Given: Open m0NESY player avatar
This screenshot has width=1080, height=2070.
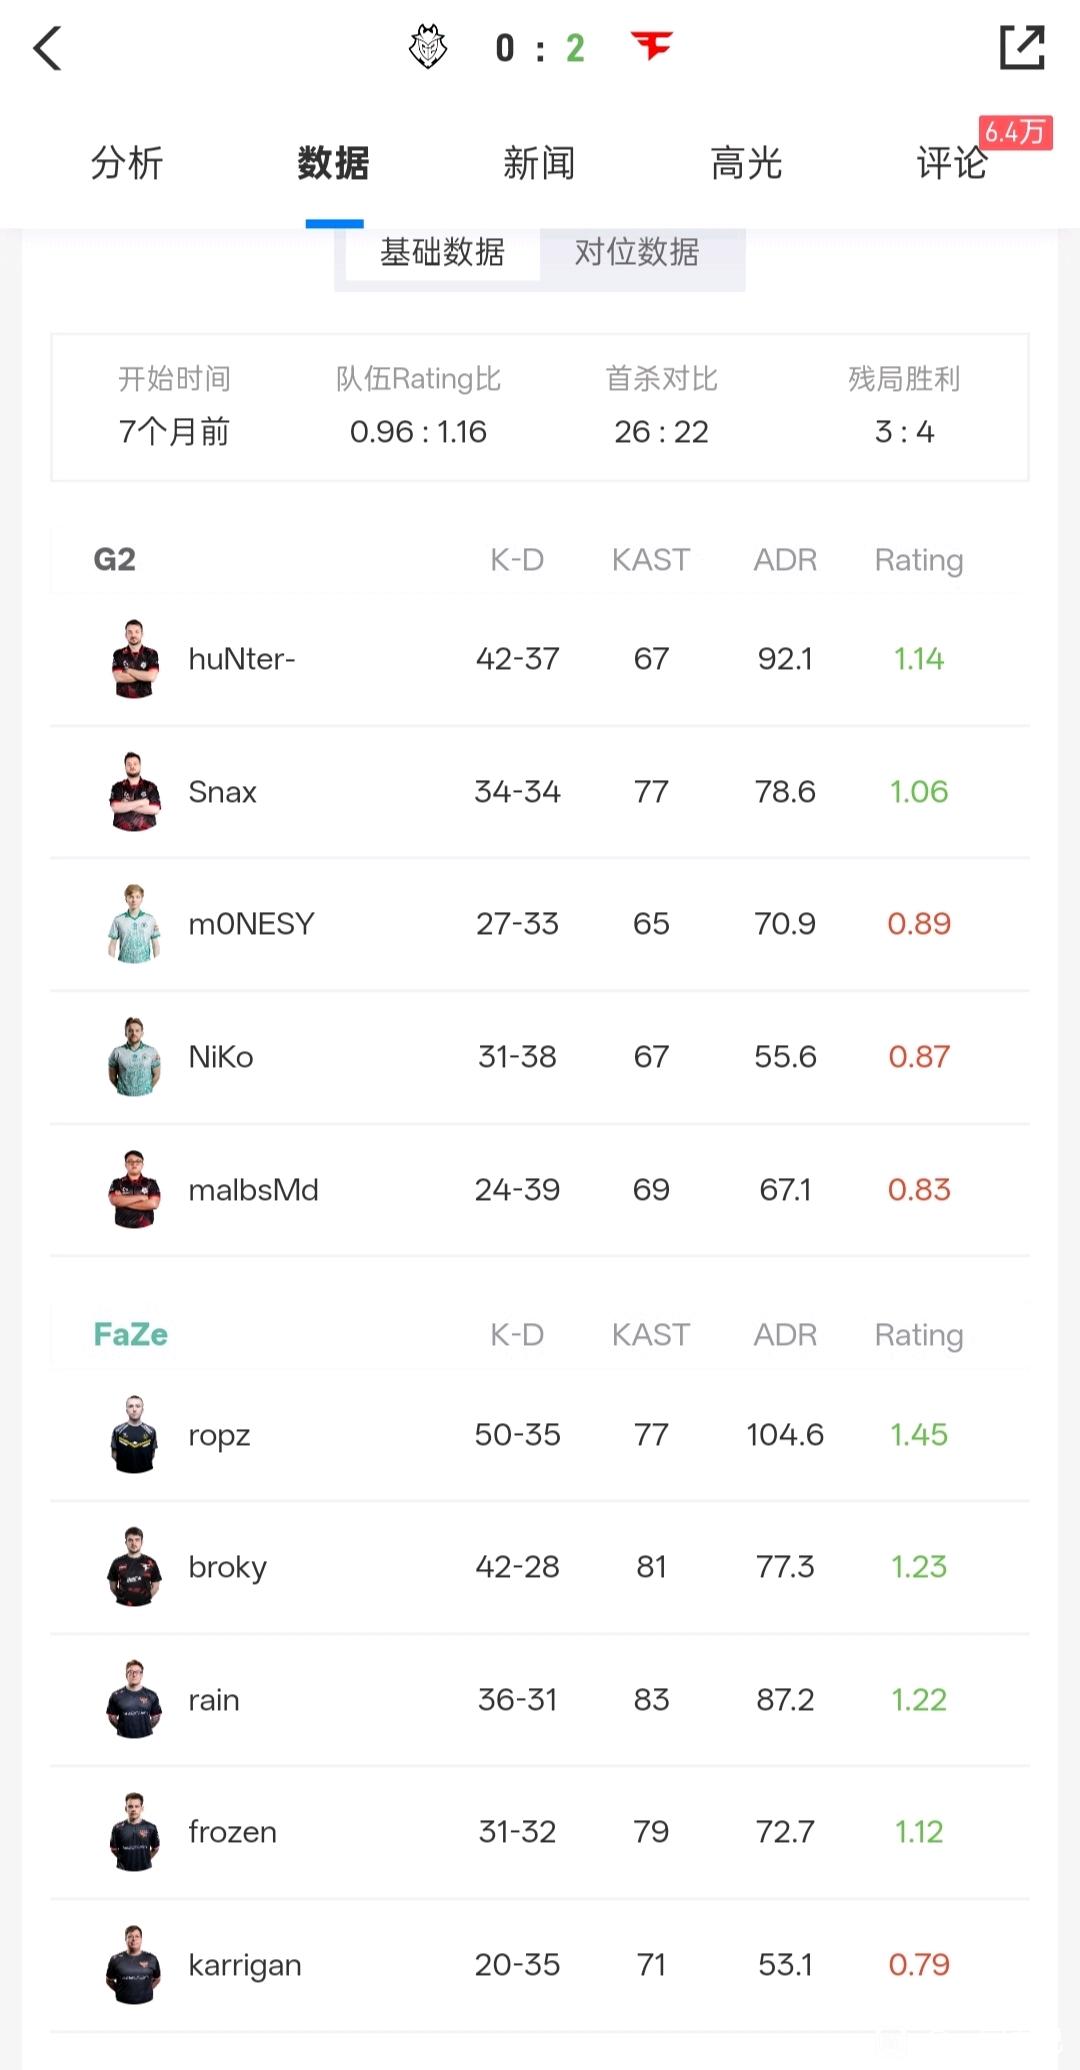Looking at the screenshot, I should (x=134, y=924).
